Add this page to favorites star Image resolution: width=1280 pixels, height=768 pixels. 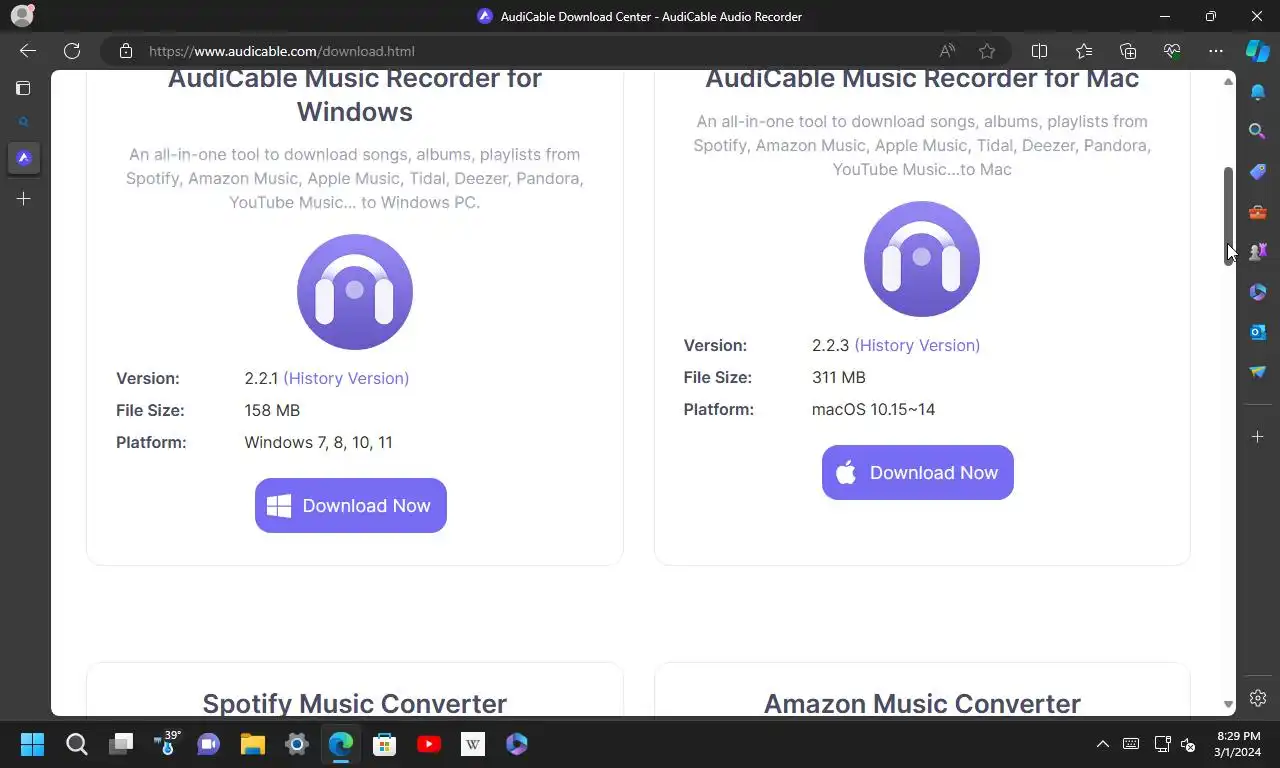tap(987, 51)
